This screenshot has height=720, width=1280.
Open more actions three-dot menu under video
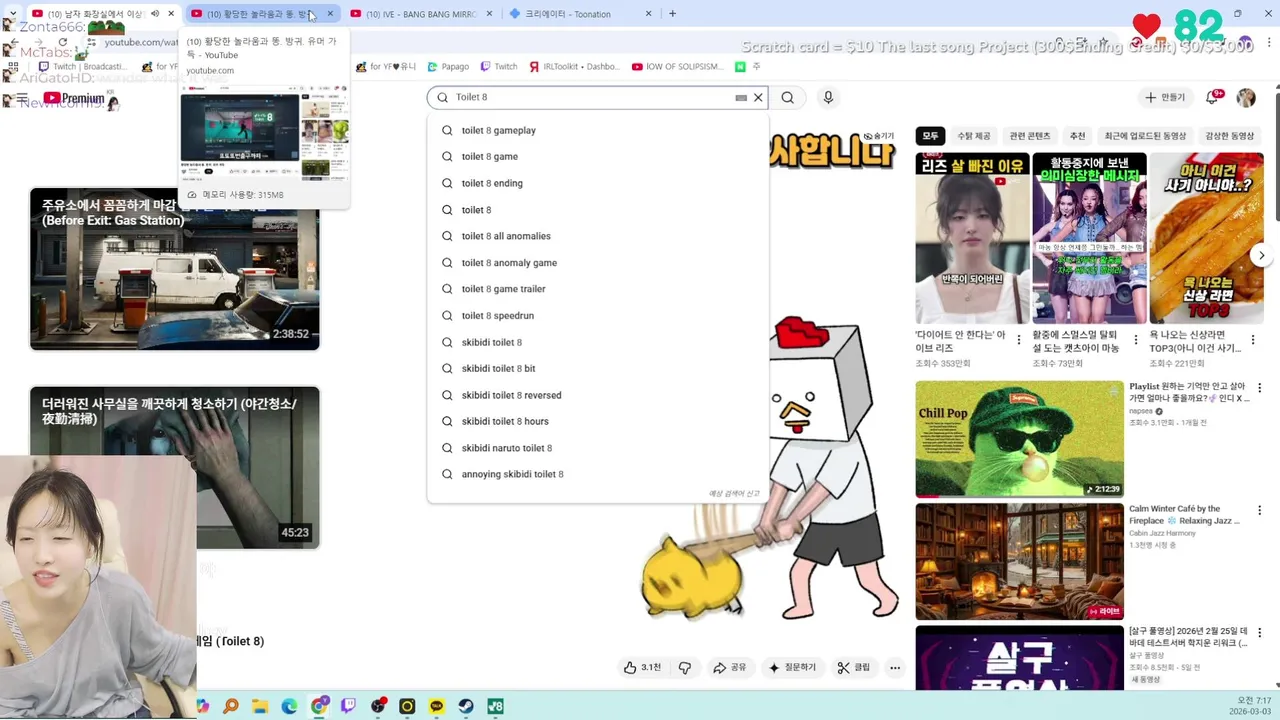[895, 667]
